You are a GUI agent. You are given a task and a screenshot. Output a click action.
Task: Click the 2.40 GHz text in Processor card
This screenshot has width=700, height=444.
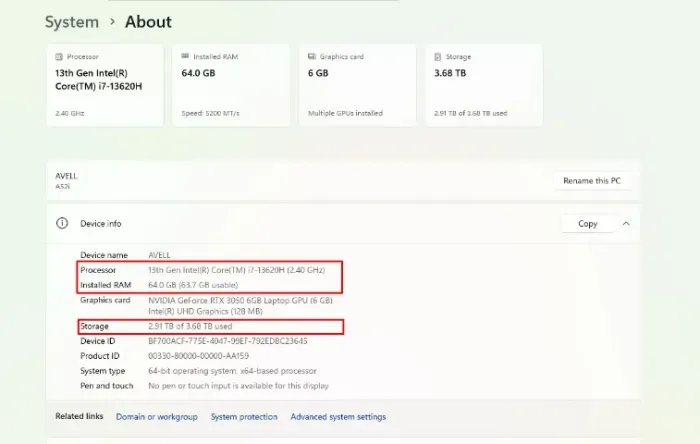coord(70,113)
